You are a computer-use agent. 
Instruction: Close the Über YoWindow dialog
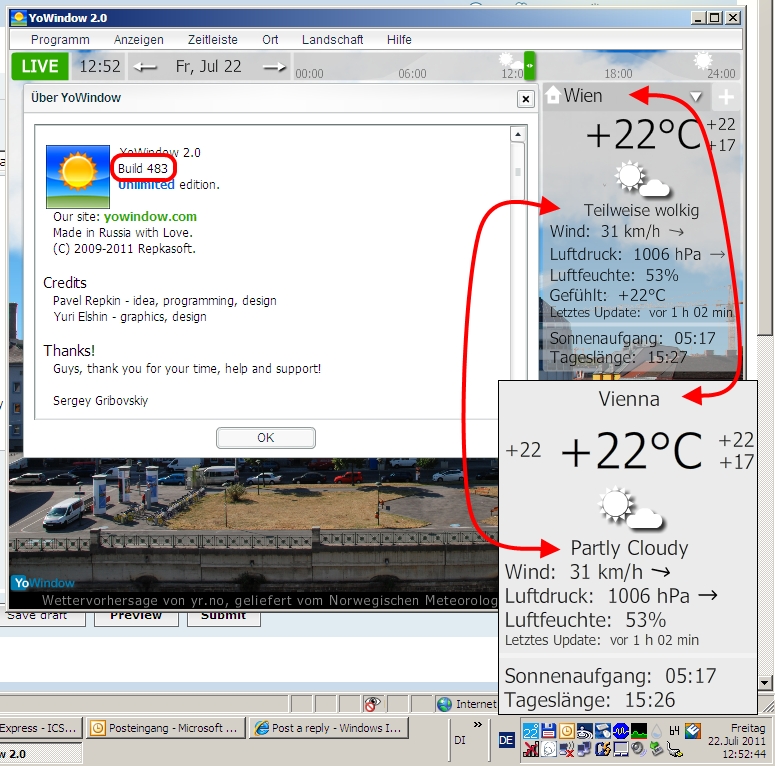pyautogui.click(x=525, y=99)
